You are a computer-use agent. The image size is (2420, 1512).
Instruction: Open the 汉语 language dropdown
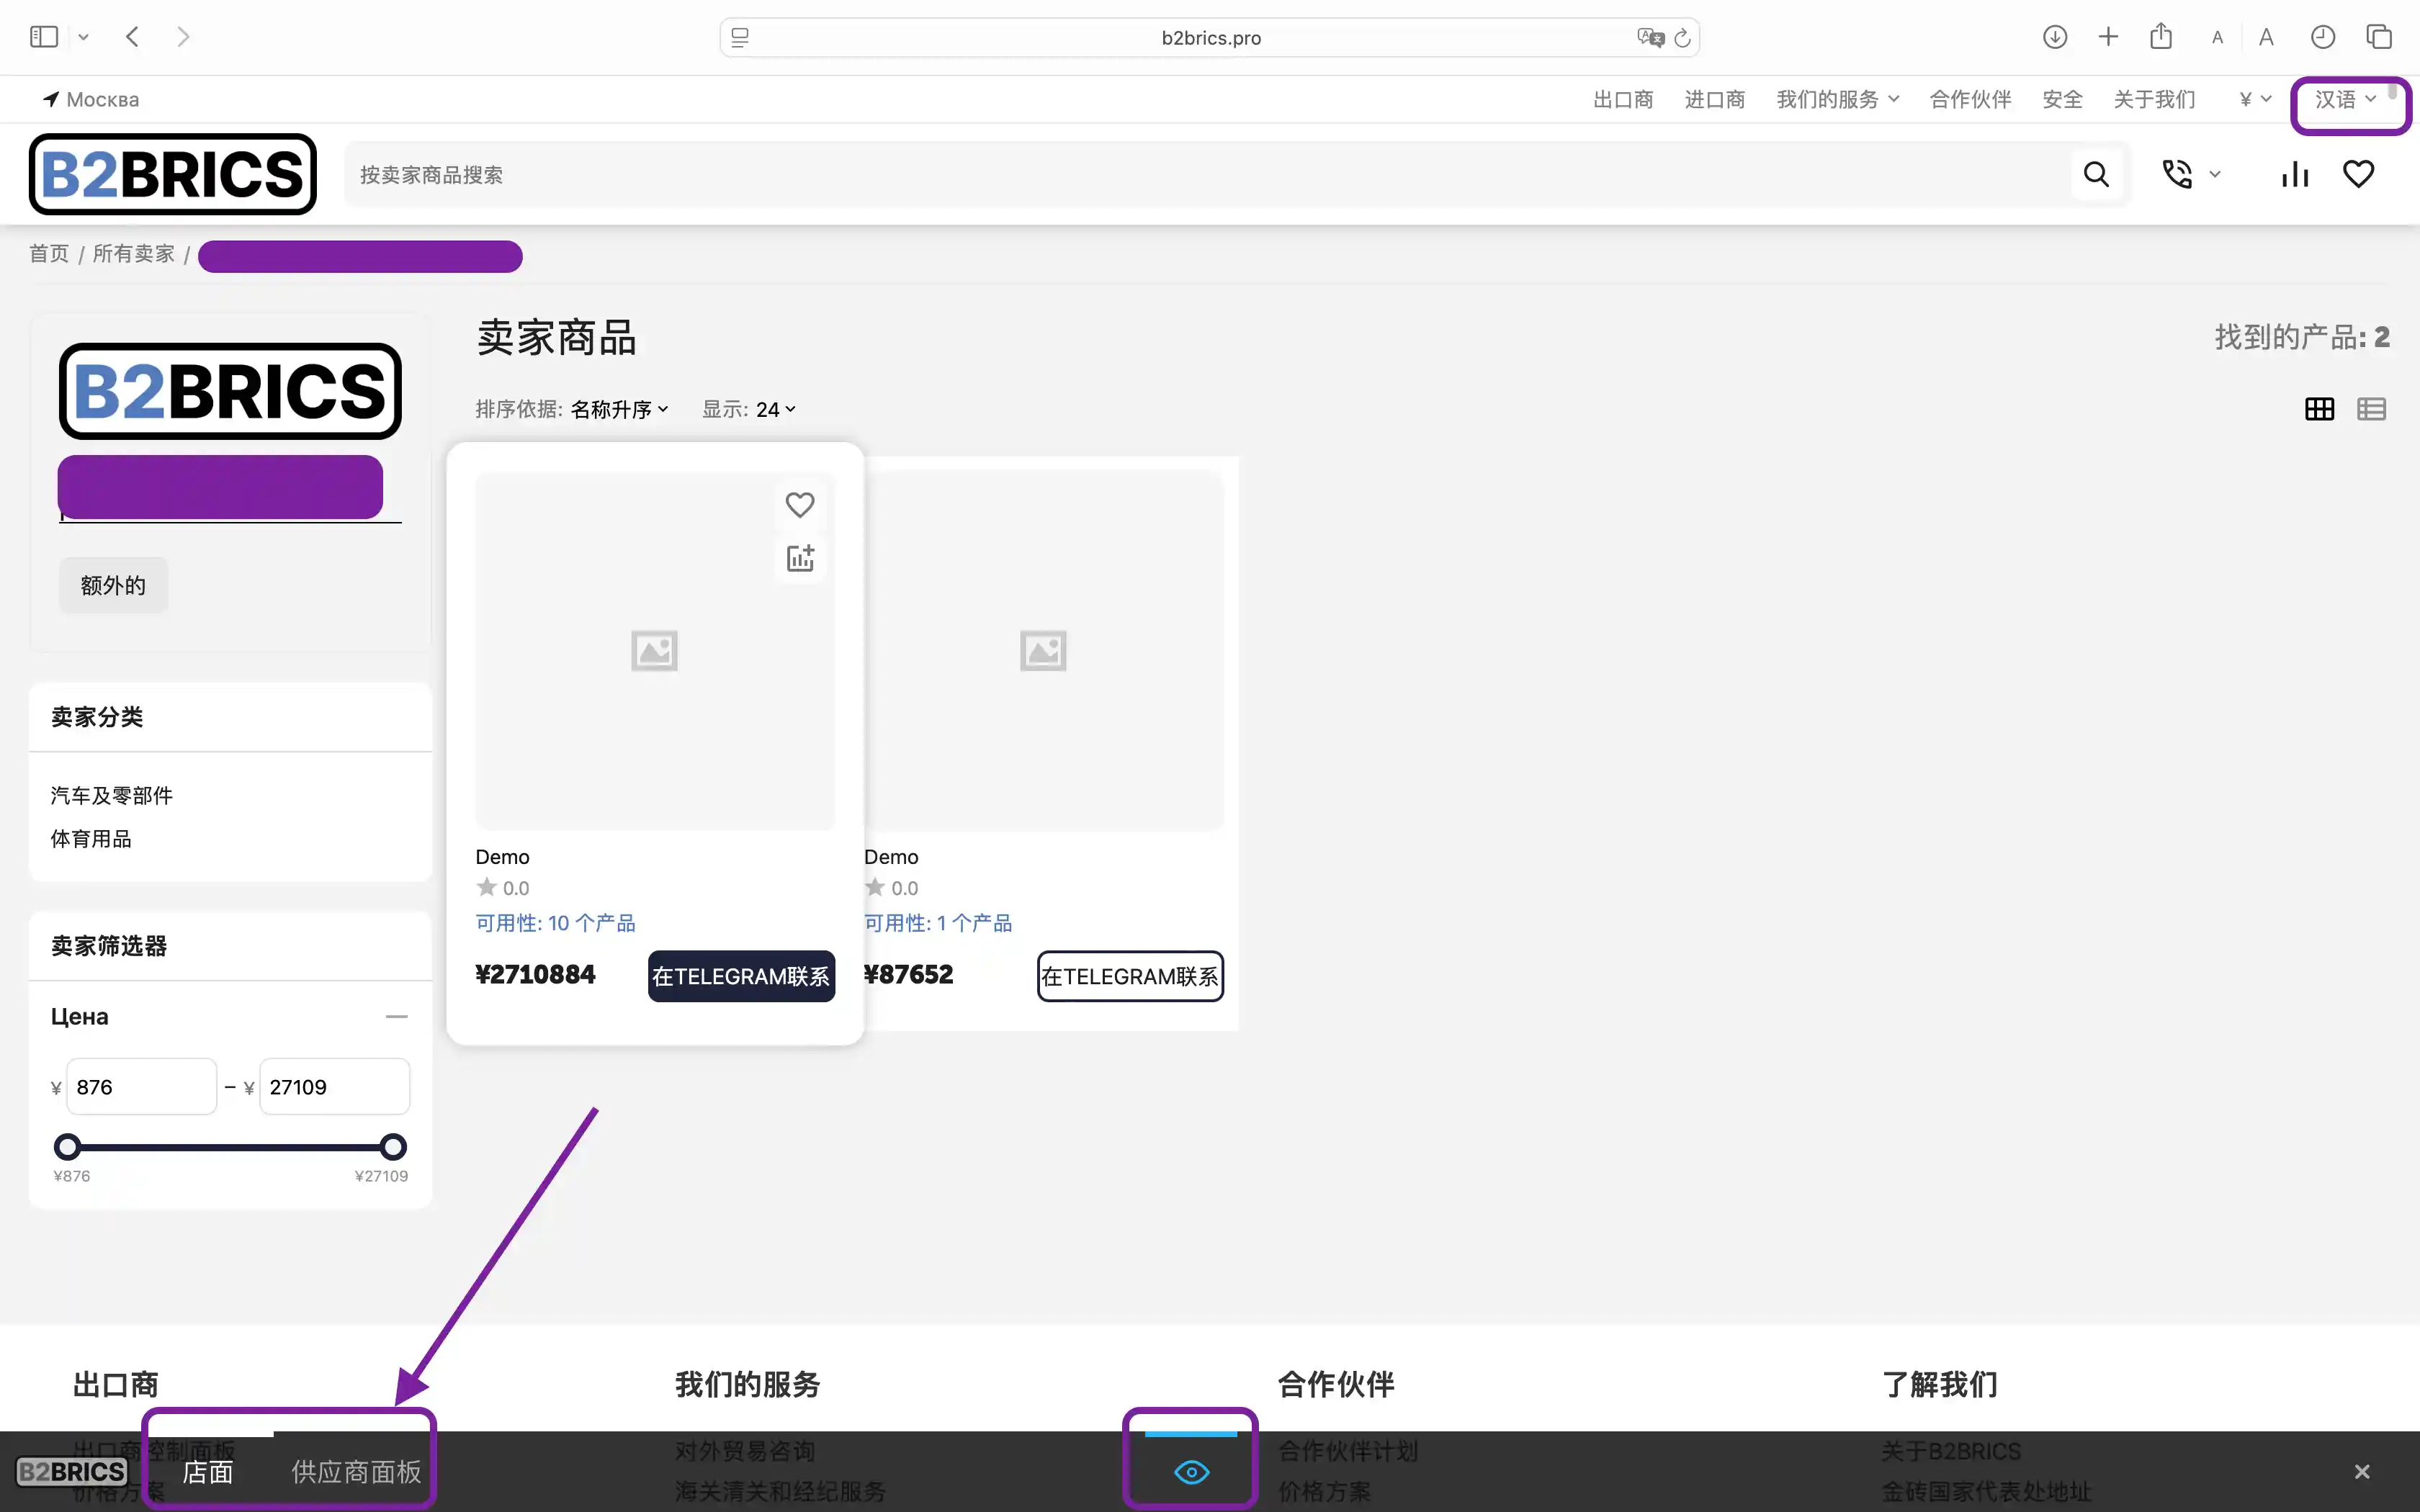pos(2345,99)
